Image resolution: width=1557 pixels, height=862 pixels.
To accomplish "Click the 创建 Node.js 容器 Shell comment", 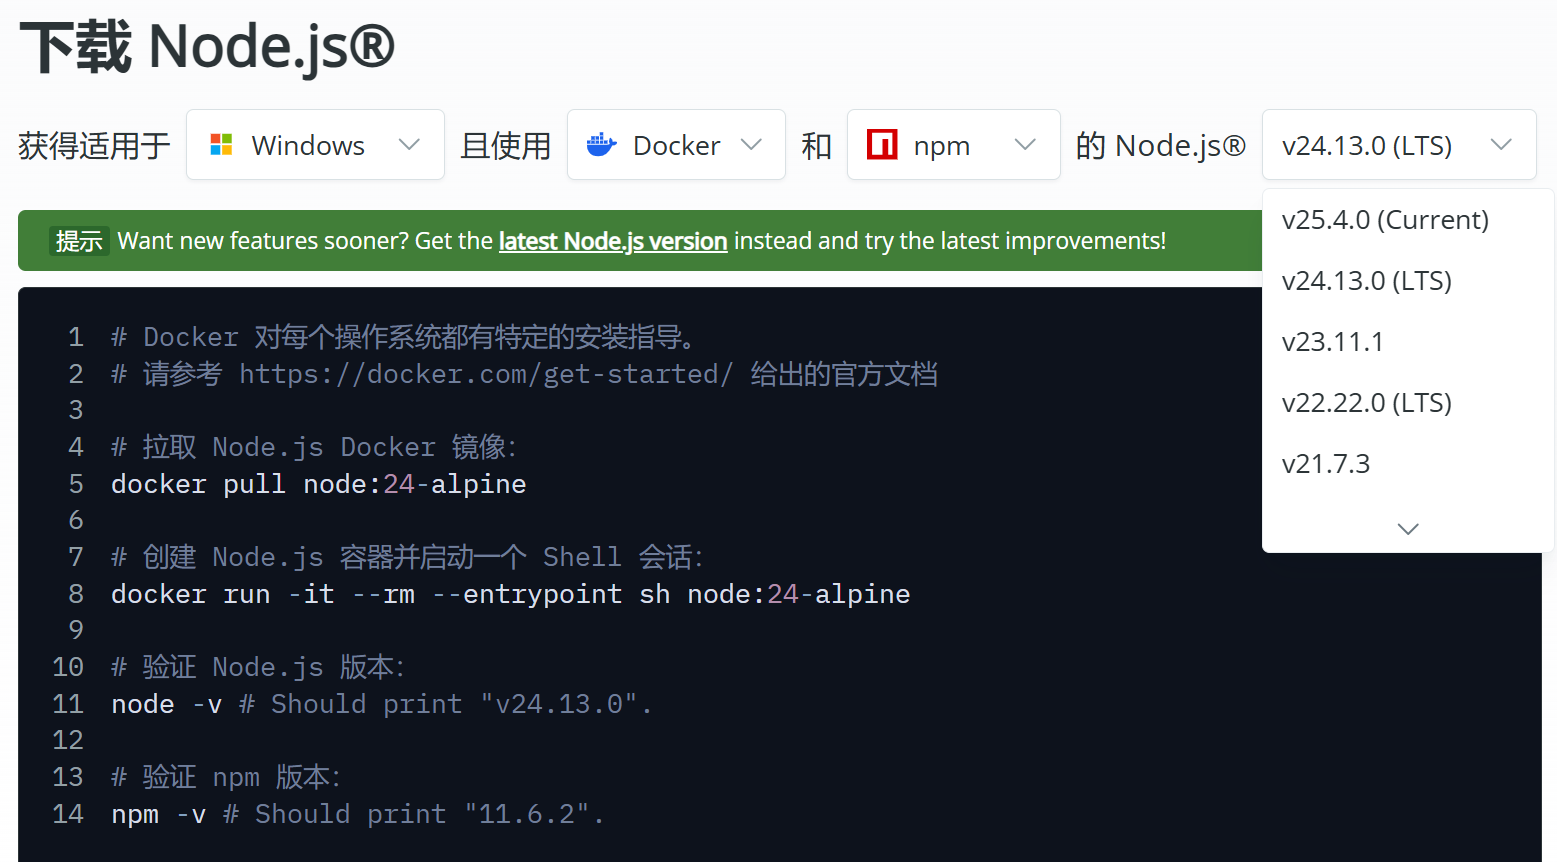I will (x=407, y=557).
